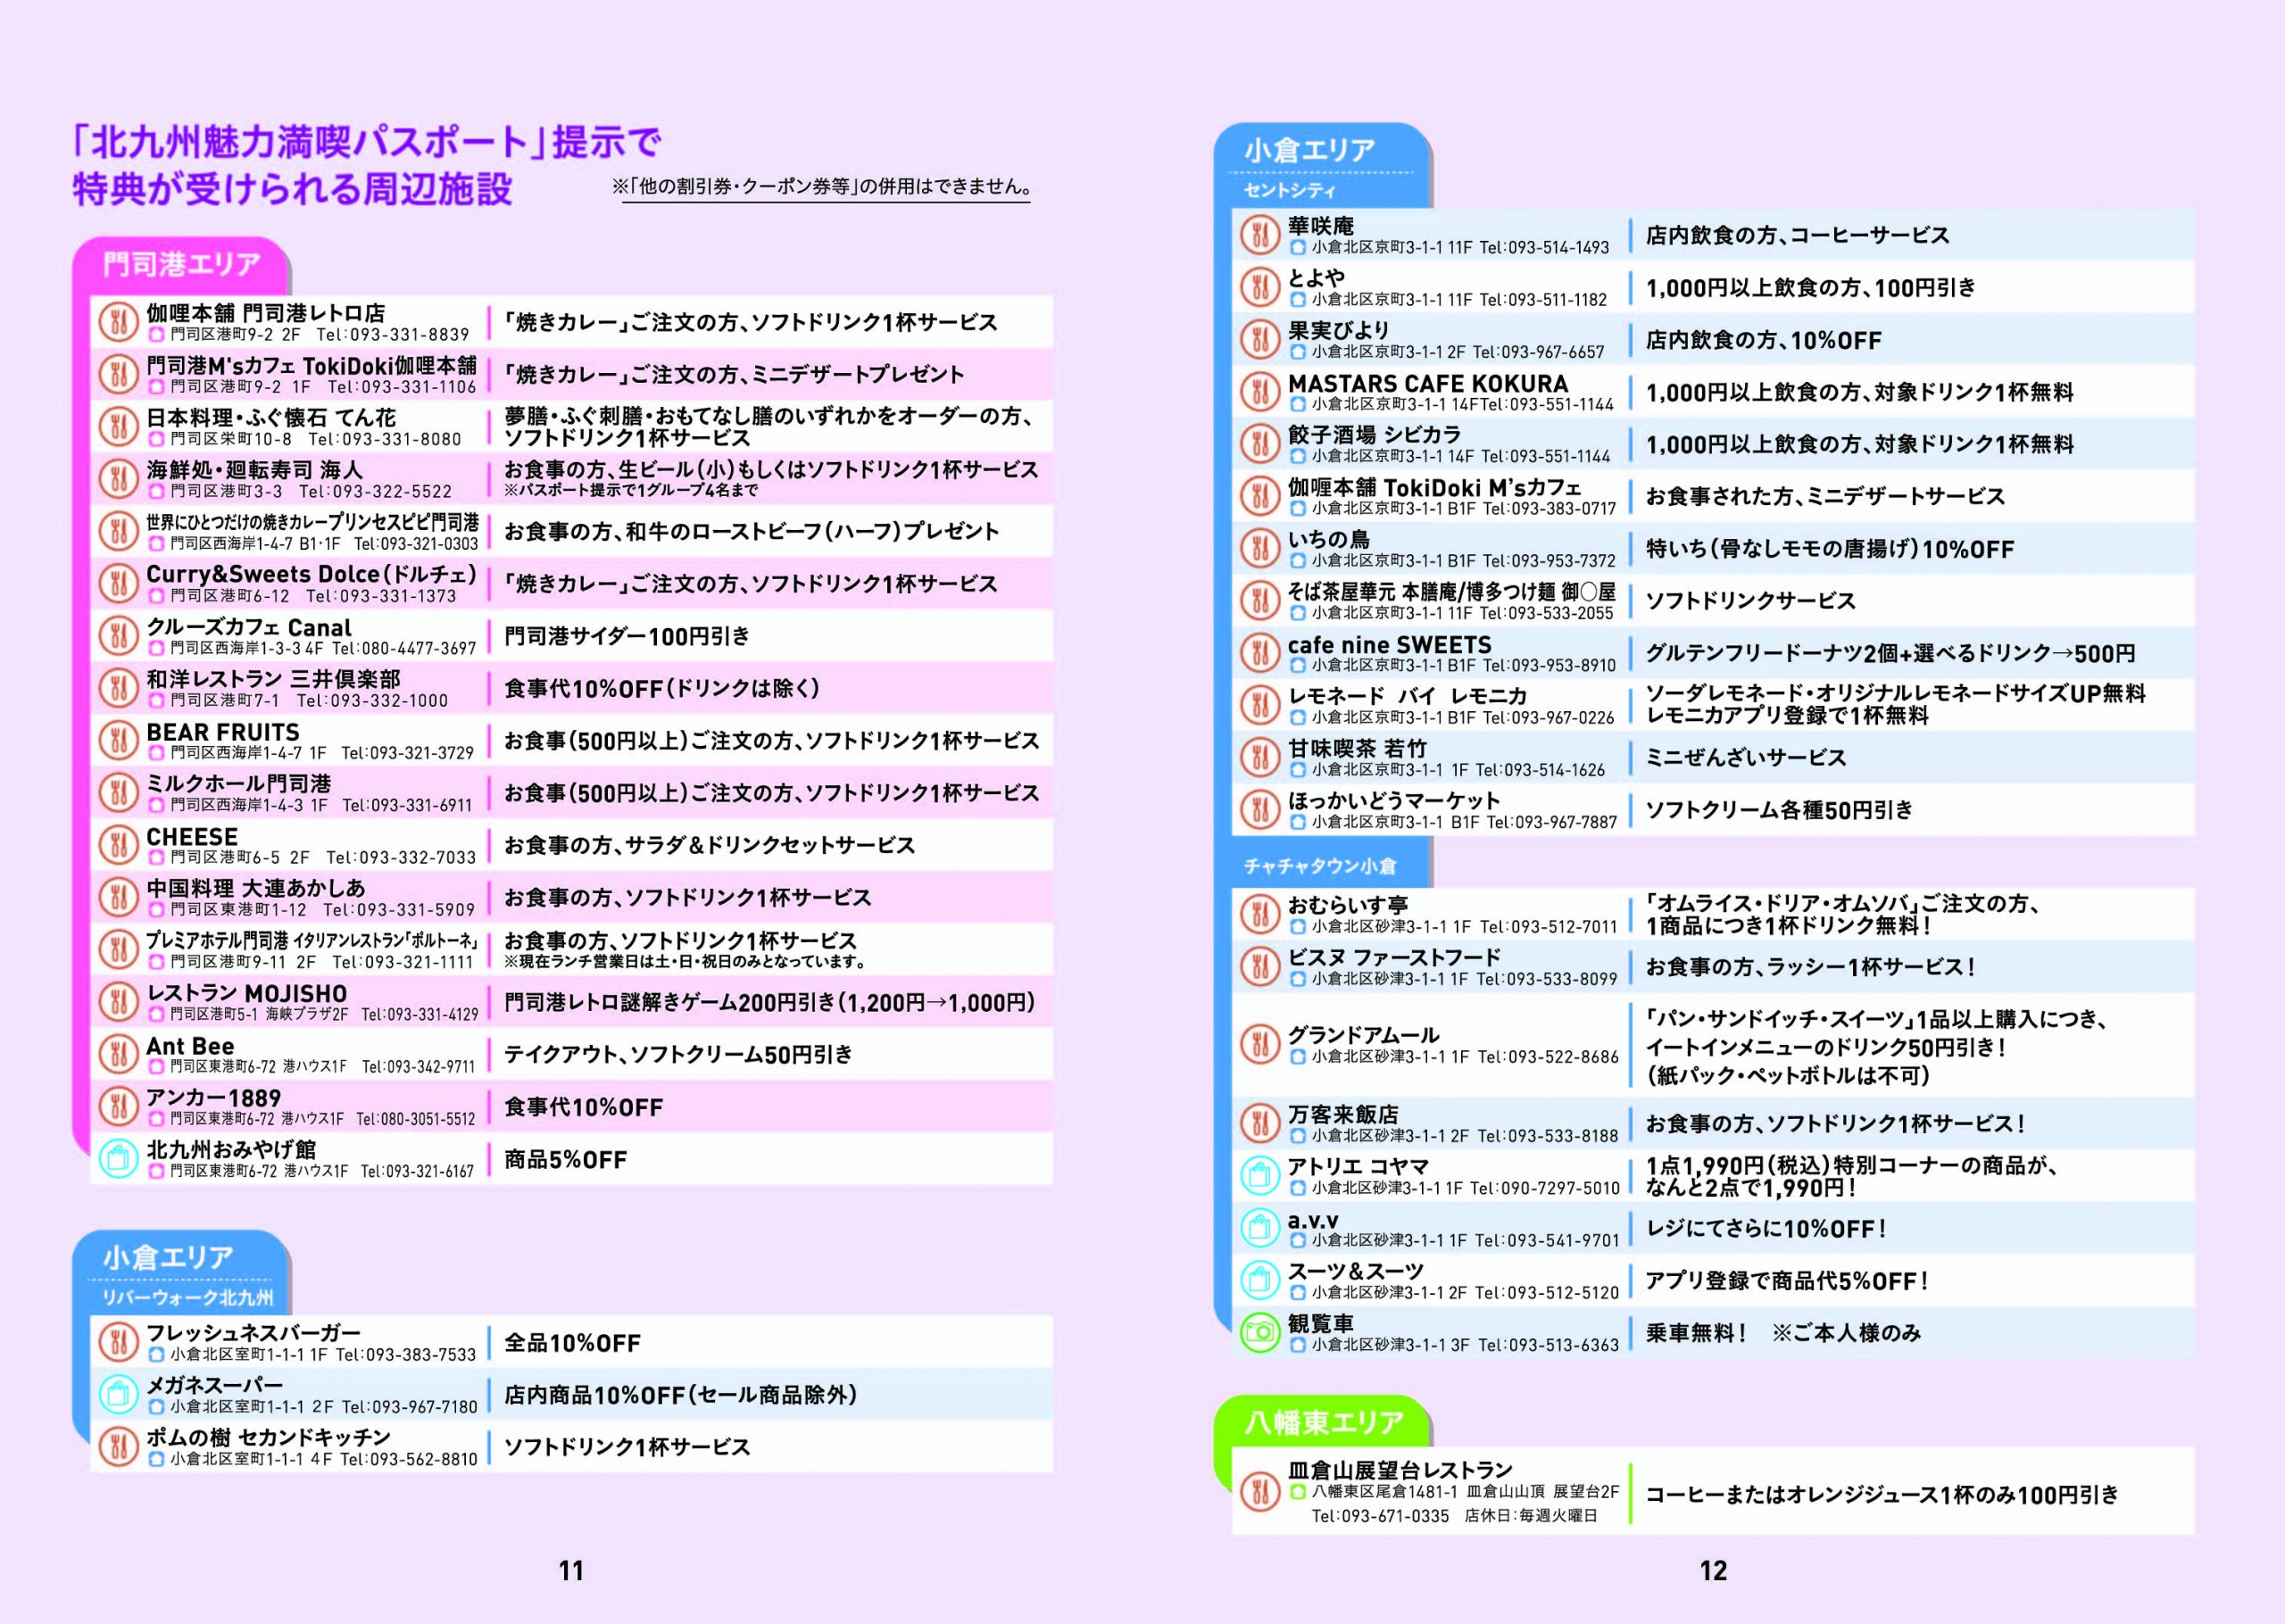Image resolution: width=2285 pixels, height=1624 pixels.
Task: Click the restaurant icon beside 伽哩本舗 門司港レトロ店
Action: point(118,322)
